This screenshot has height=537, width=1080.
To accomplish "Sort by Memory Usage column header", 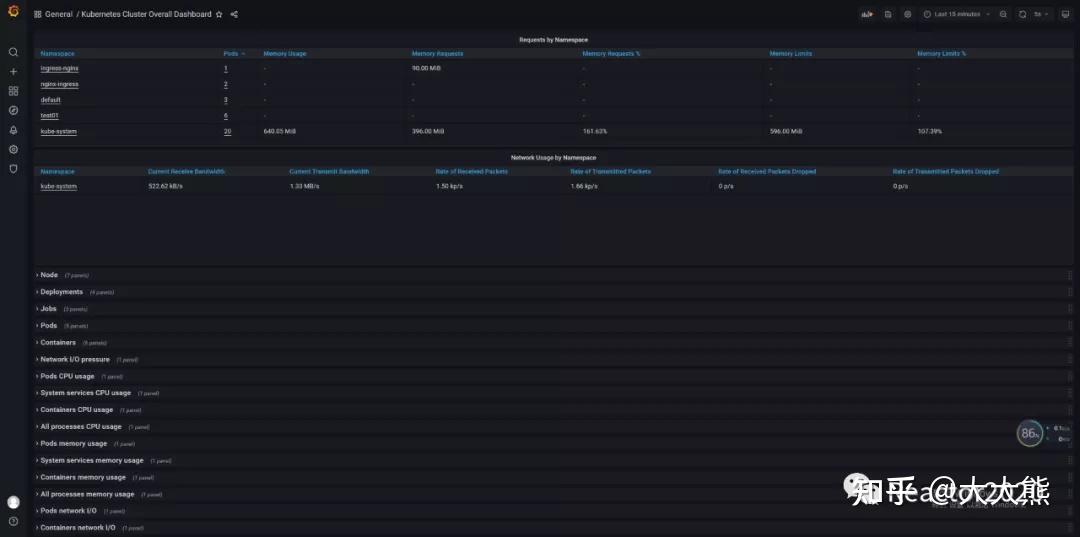I will [x=285, y=54].
